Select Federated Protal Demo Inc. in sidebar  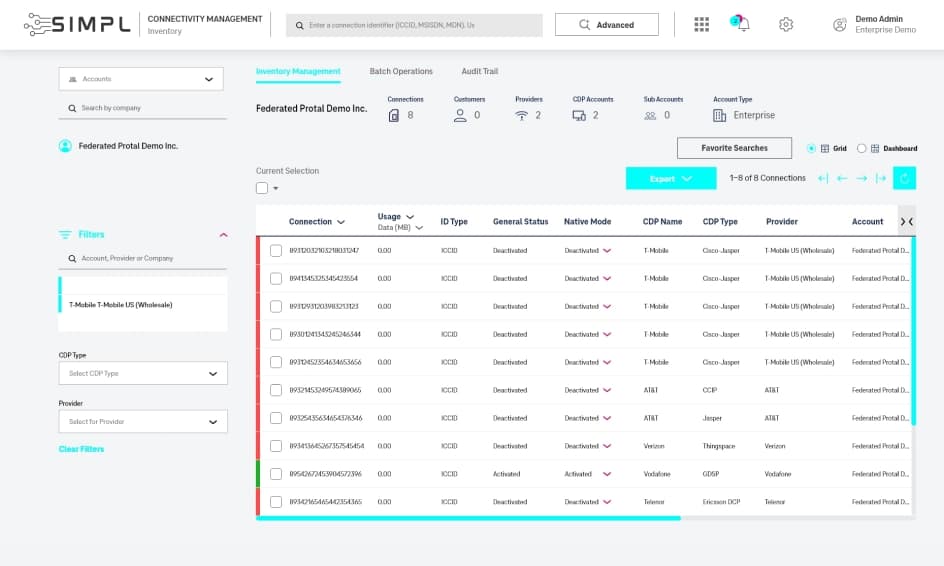click(128, 146)
